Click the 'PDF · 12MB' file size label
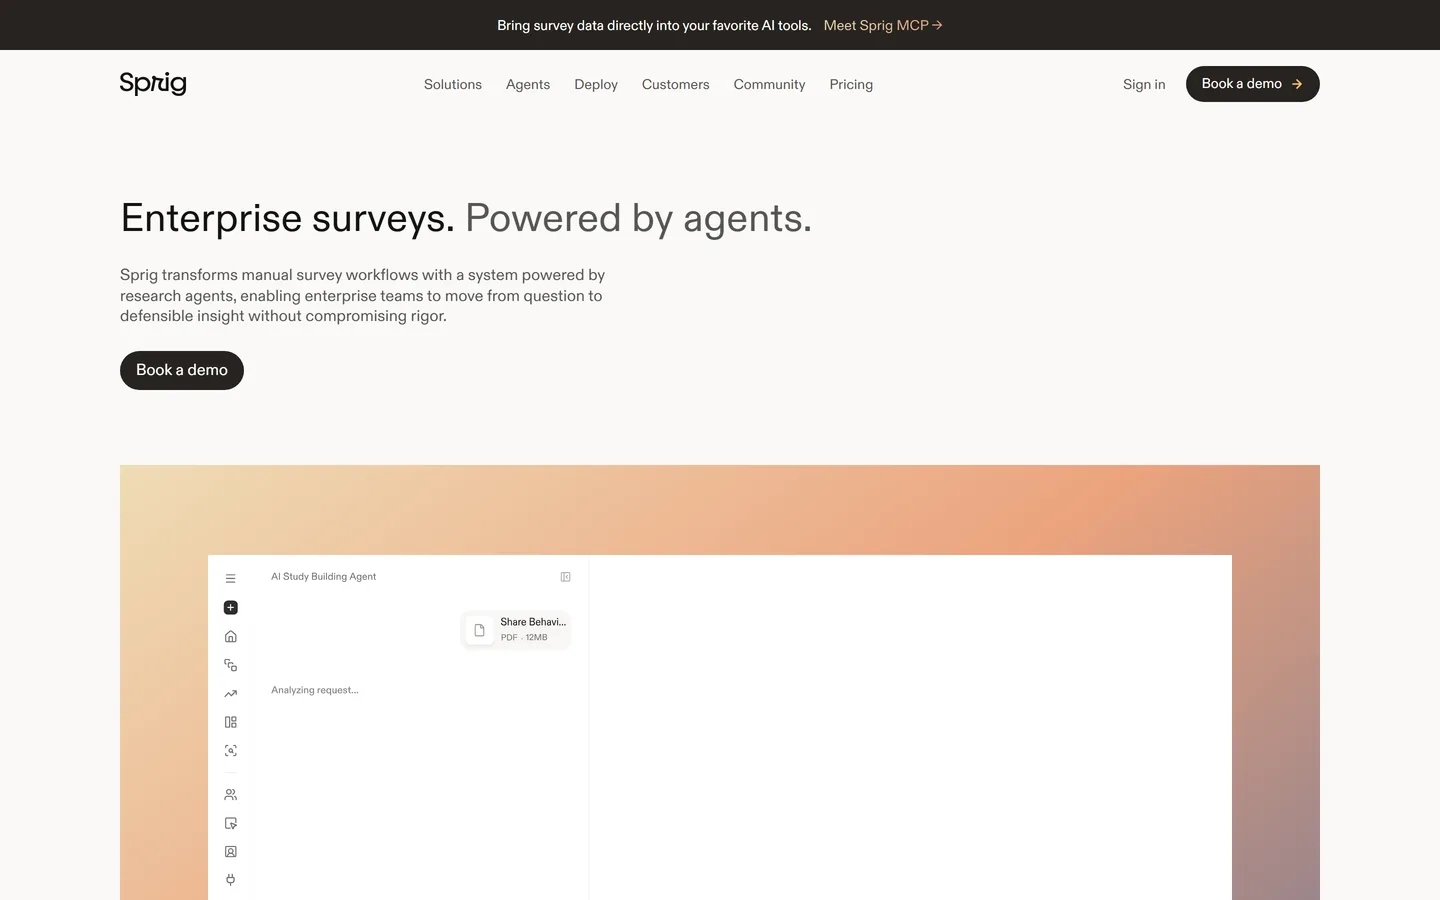Viewport: 1440px width, 900px height. coord(524,637)
